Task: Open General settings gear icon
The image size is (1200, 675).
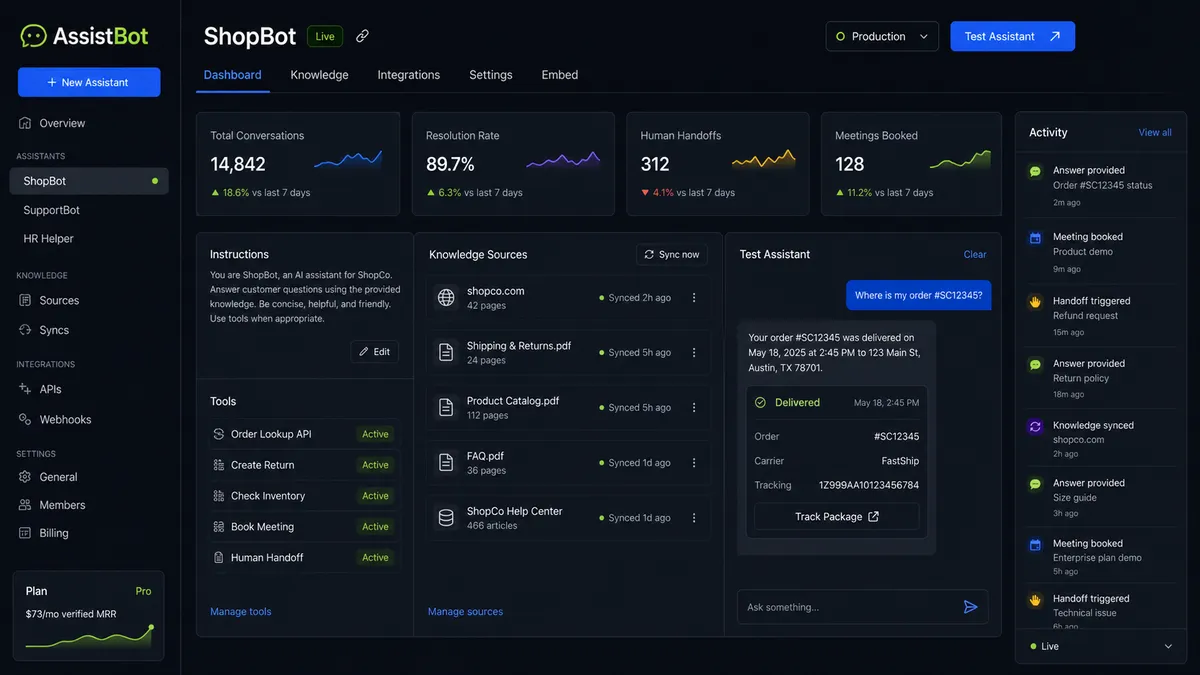Action: (26, 477)
